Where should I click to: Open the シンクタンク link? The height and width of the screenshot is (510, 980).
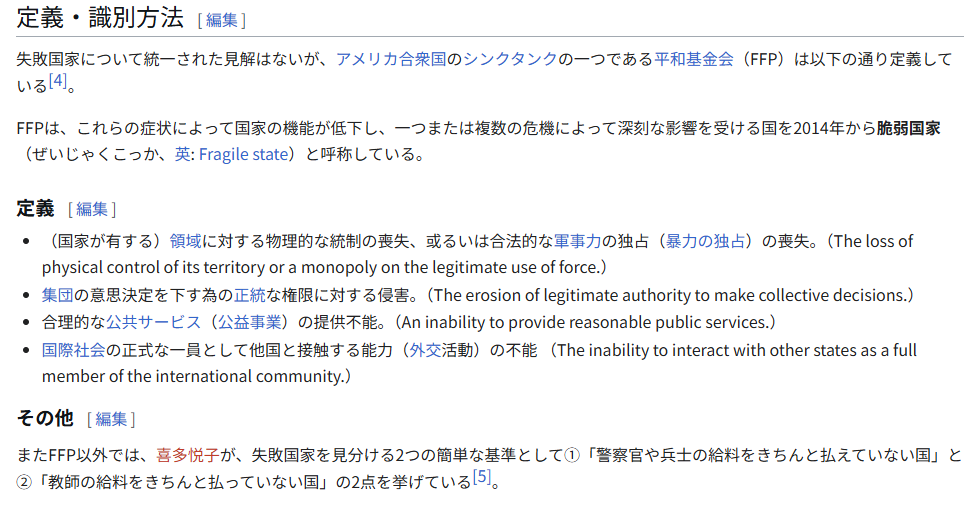[x=510, y=59]
